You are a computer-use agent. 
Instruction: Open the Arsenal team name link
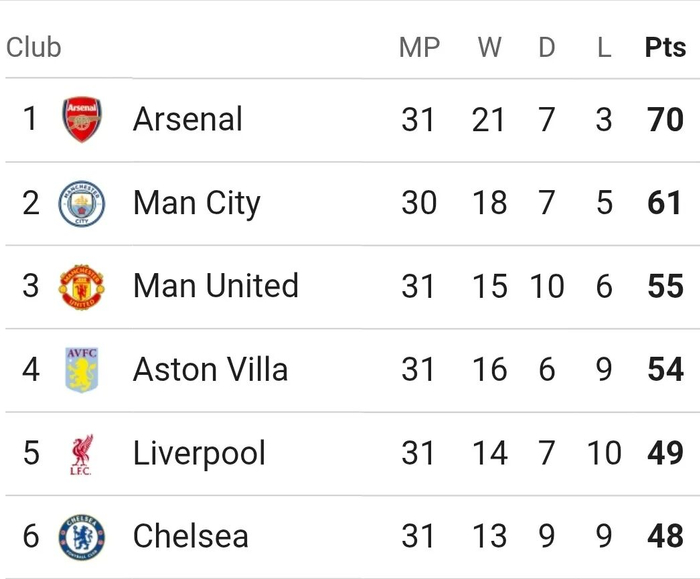pyautogui.click(x=188, y=119)
